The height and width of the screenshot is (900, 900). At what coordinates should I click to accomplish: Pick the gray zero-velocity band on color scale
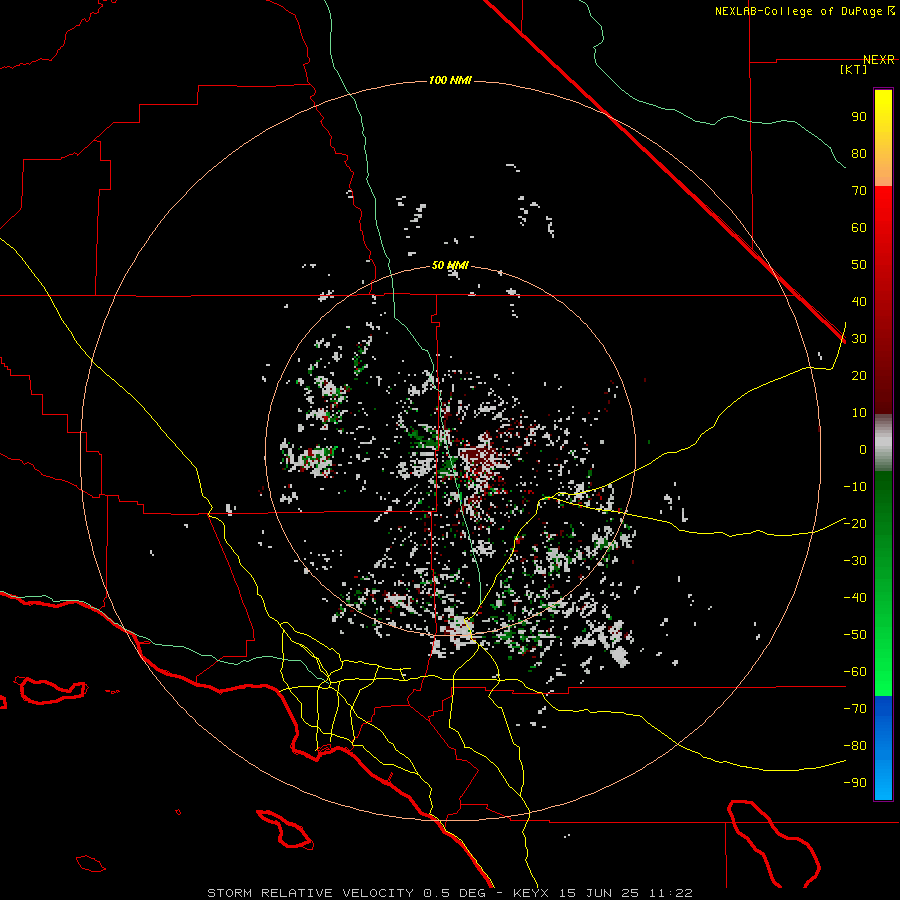[883, 443]
